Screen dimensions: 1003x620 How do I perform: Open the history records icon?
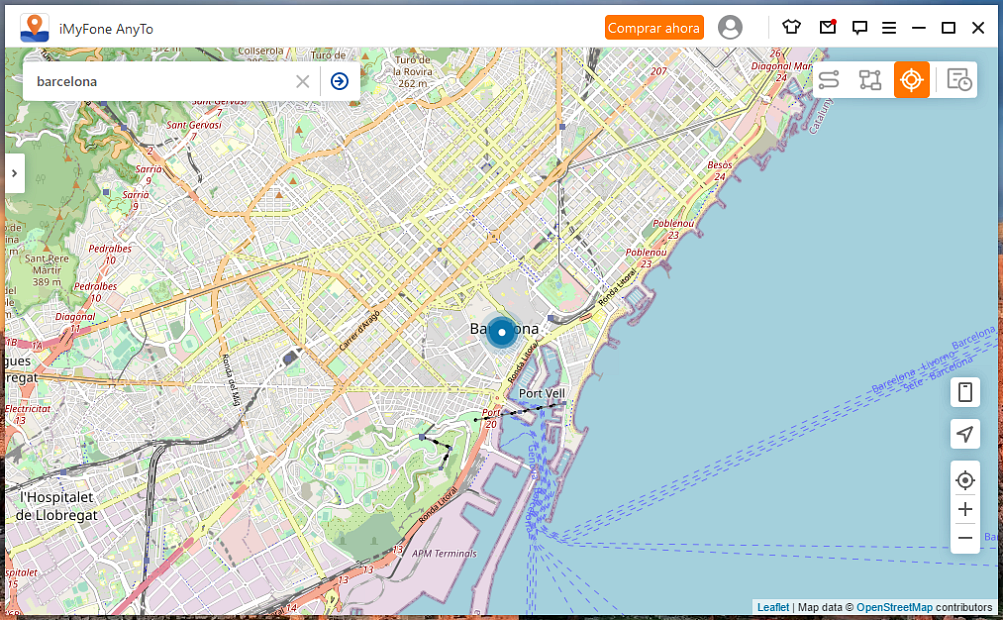[959, 80]
